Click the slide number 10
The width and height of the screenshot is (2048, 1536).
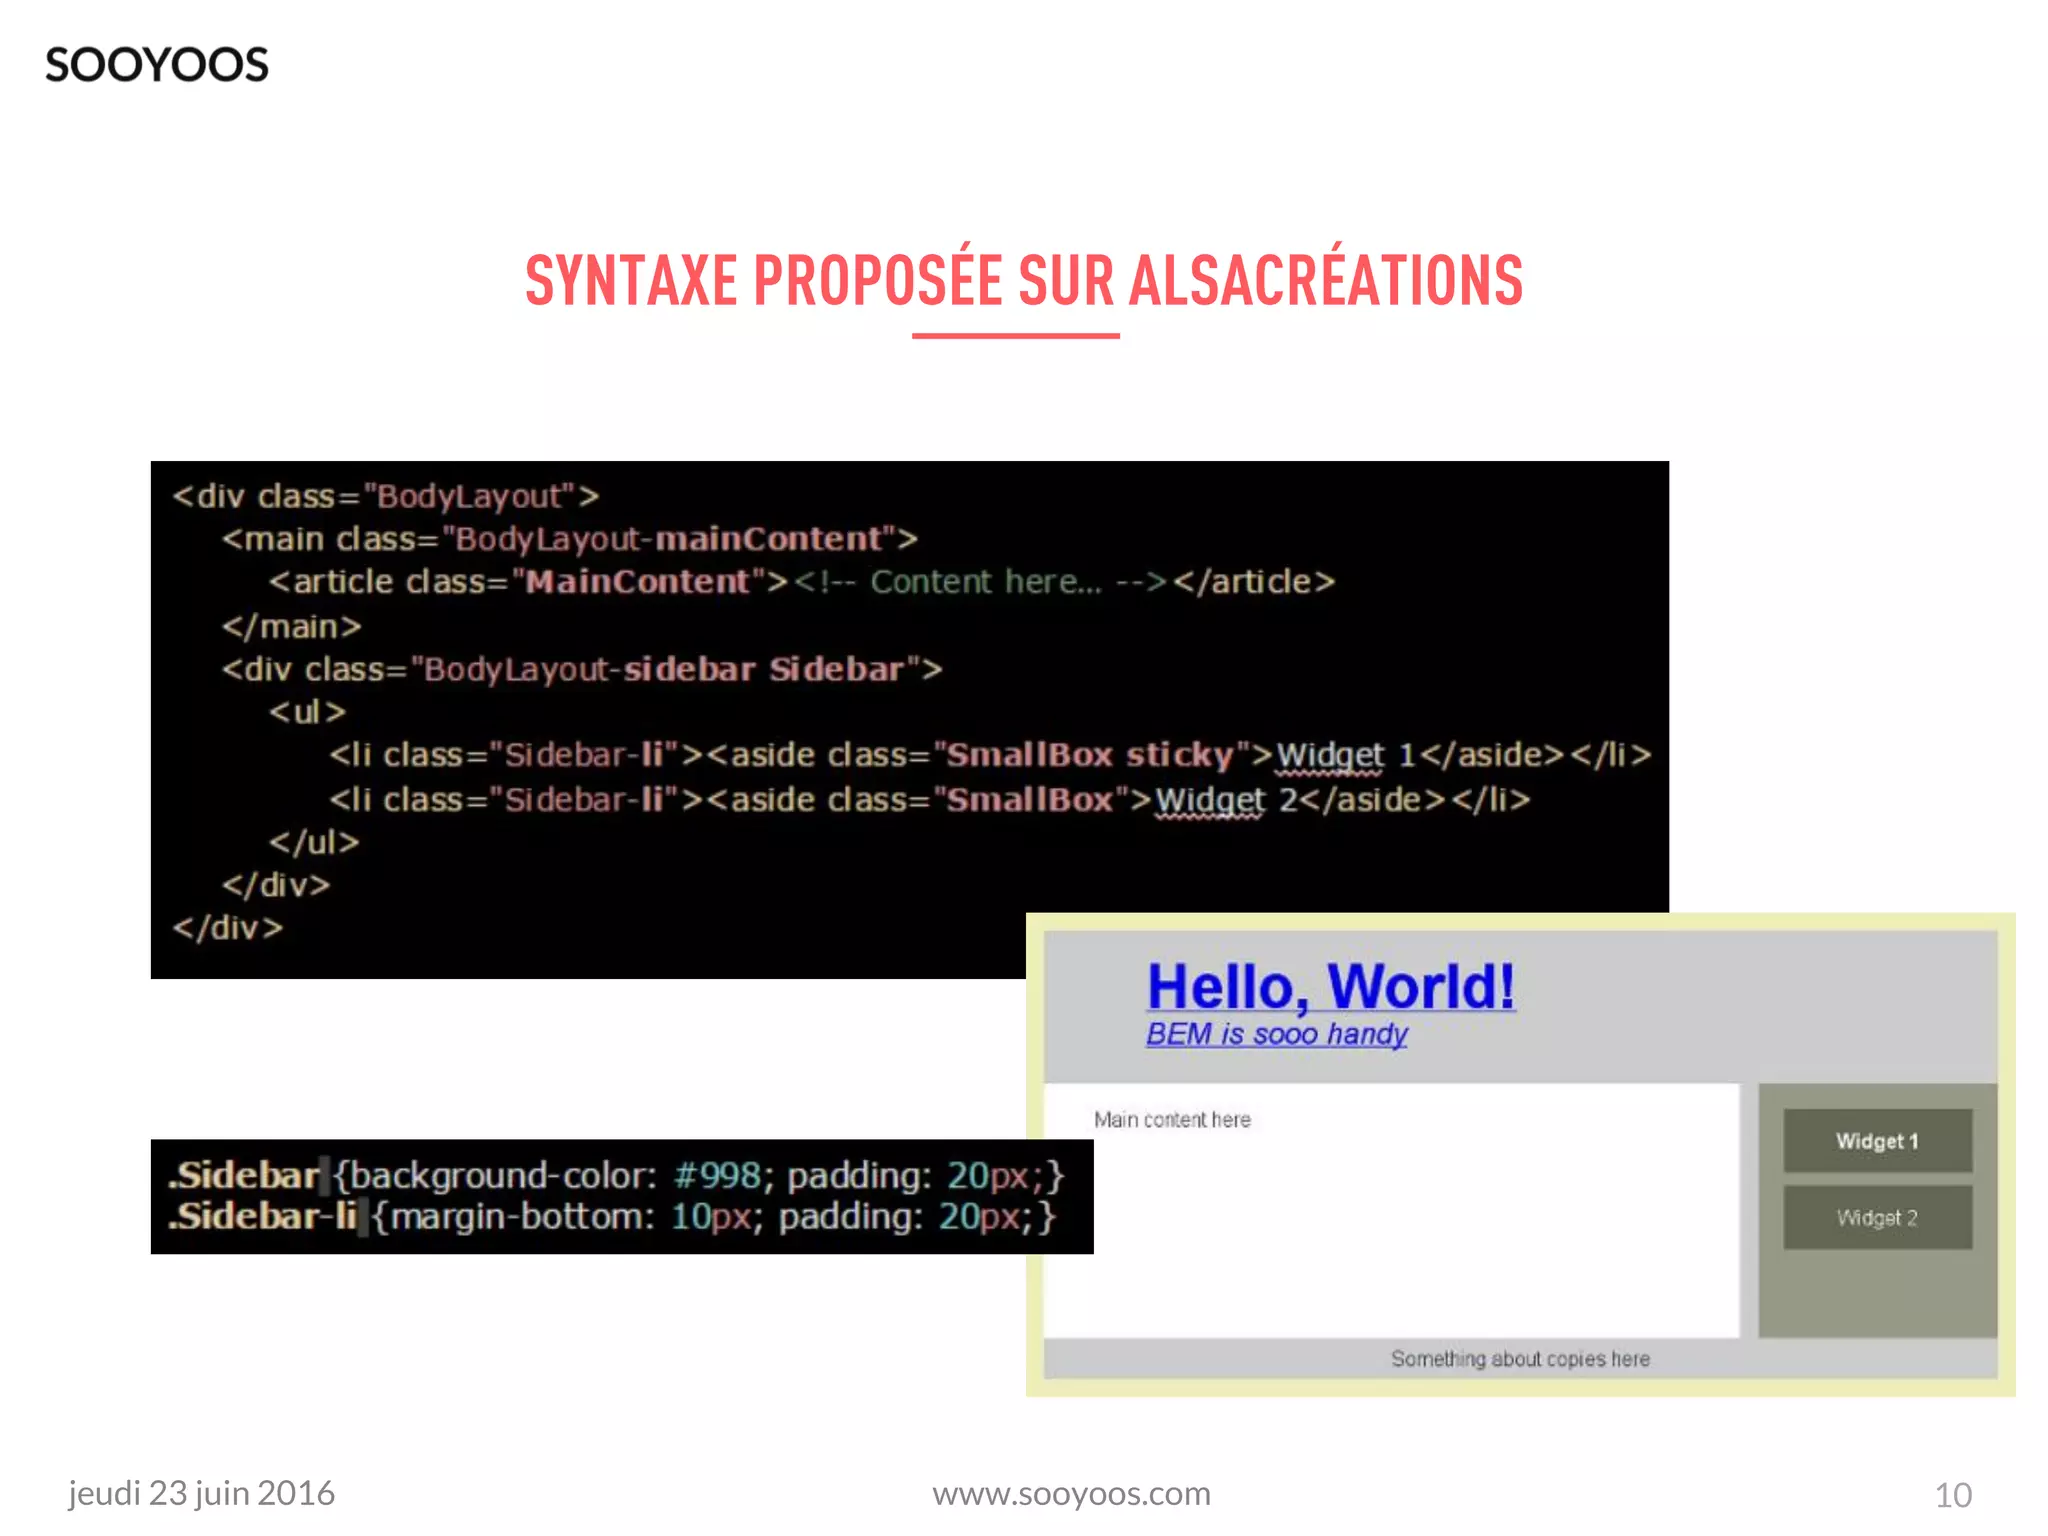click(x=1952, y=1495)
